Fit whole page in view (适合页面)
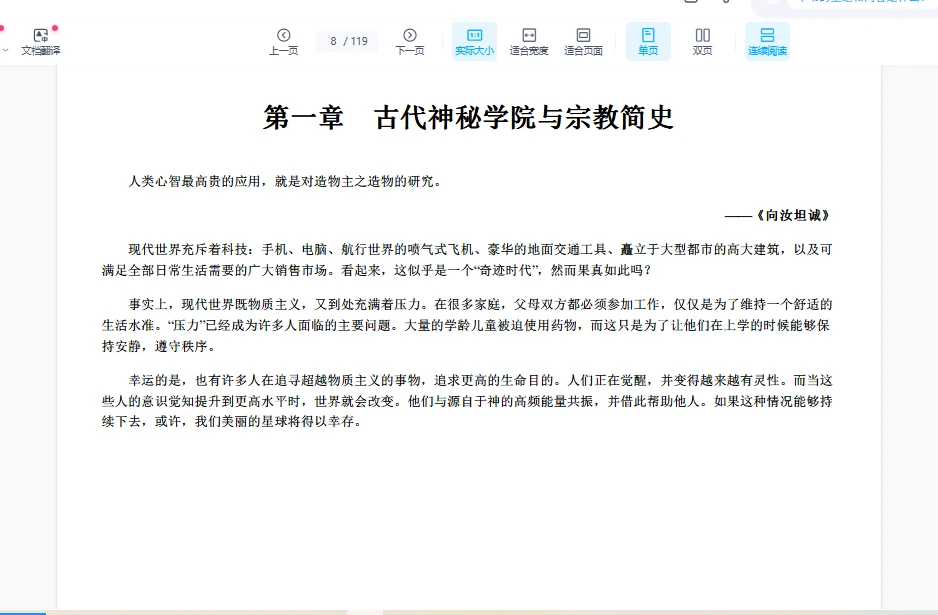Image resolution: width=938 pixels, height=615 pixels. tap(583, 41)
